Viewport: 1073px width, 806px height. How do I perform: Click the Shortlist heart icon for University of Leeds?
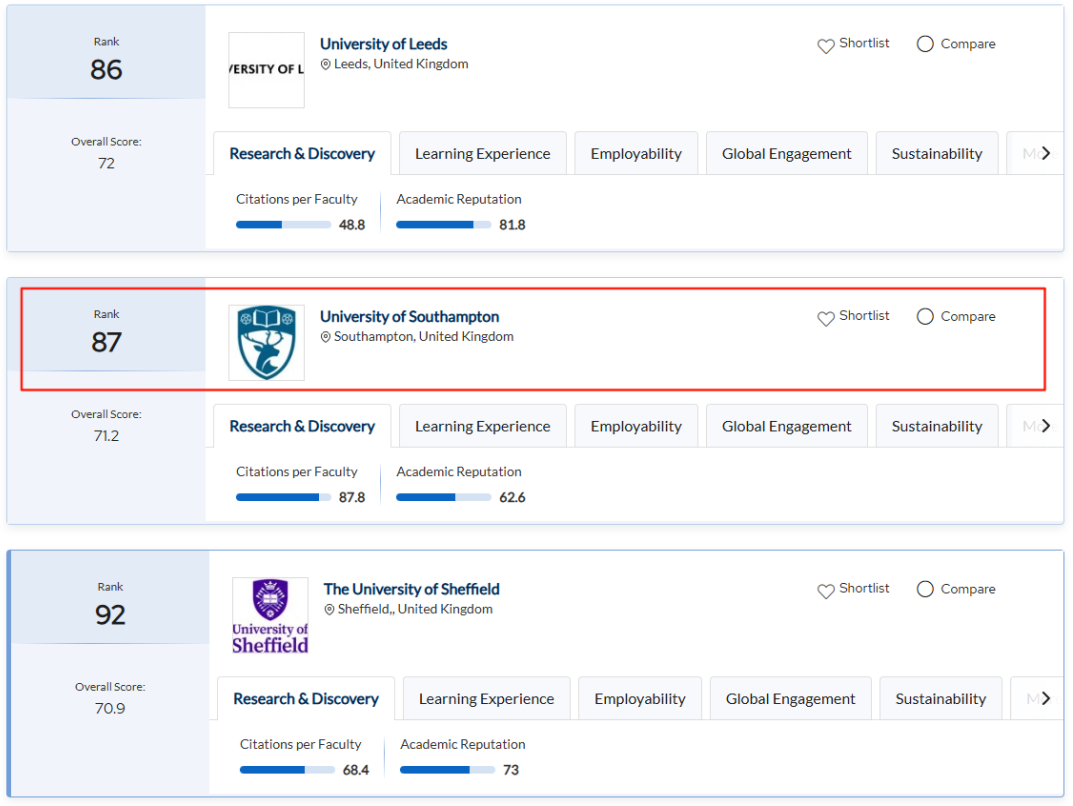tap(825, 46)
